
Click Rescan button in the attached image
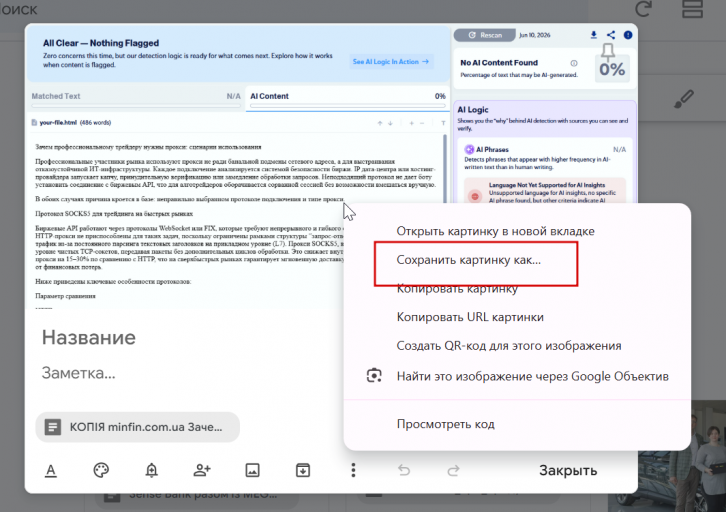click(x=484, y=35)
